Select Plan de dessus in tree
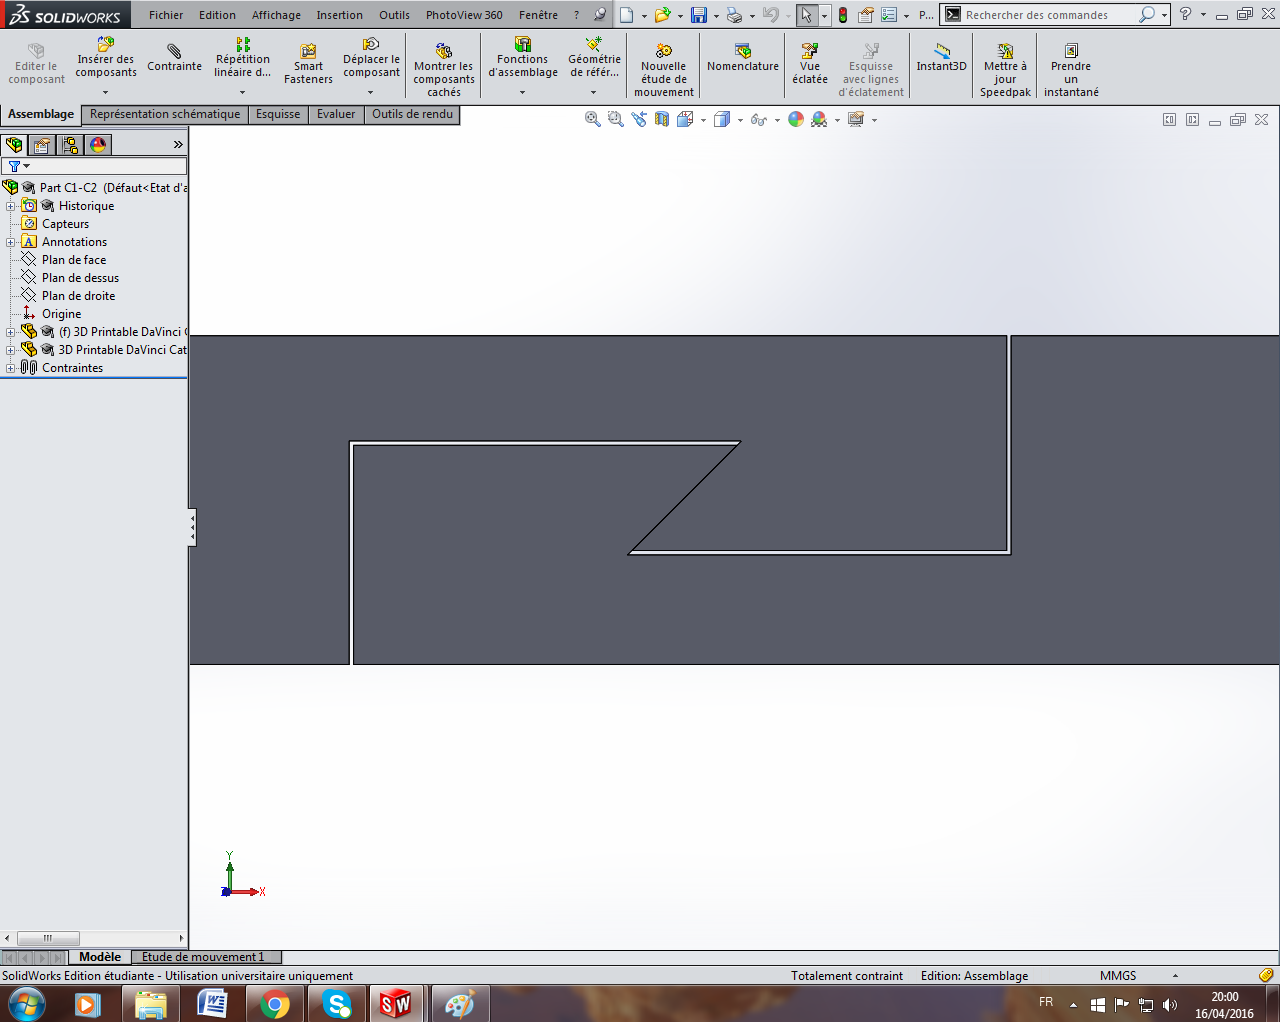The height and width of the screenshot is (1022, 1282). point(80,278)
